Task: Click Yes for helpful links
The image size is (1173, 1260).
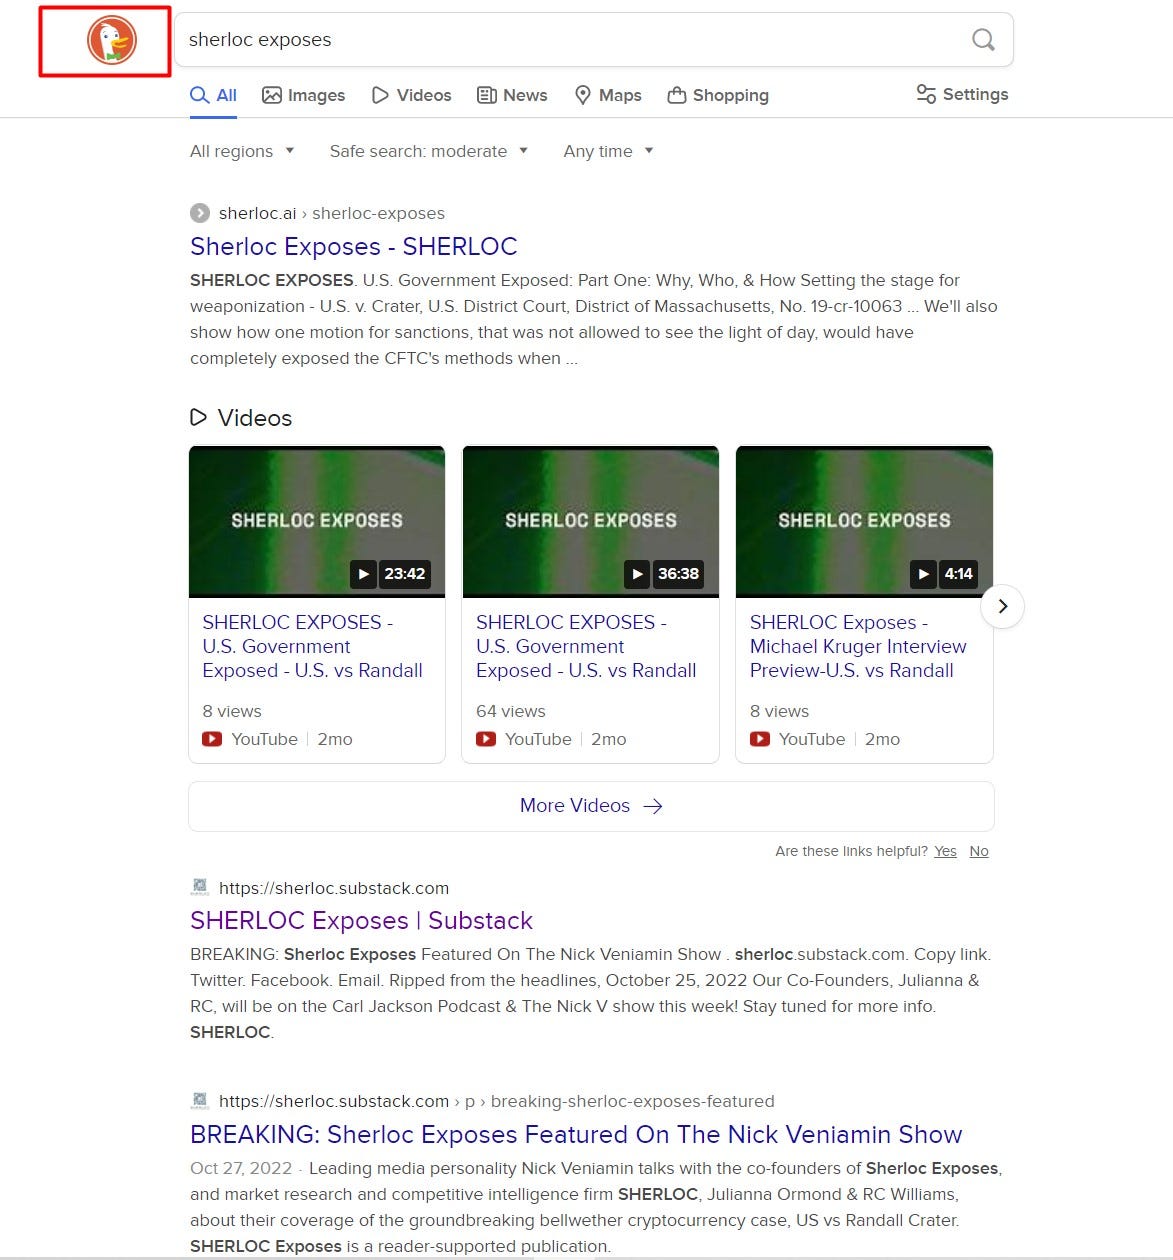Action: click(x=945, y=851)
